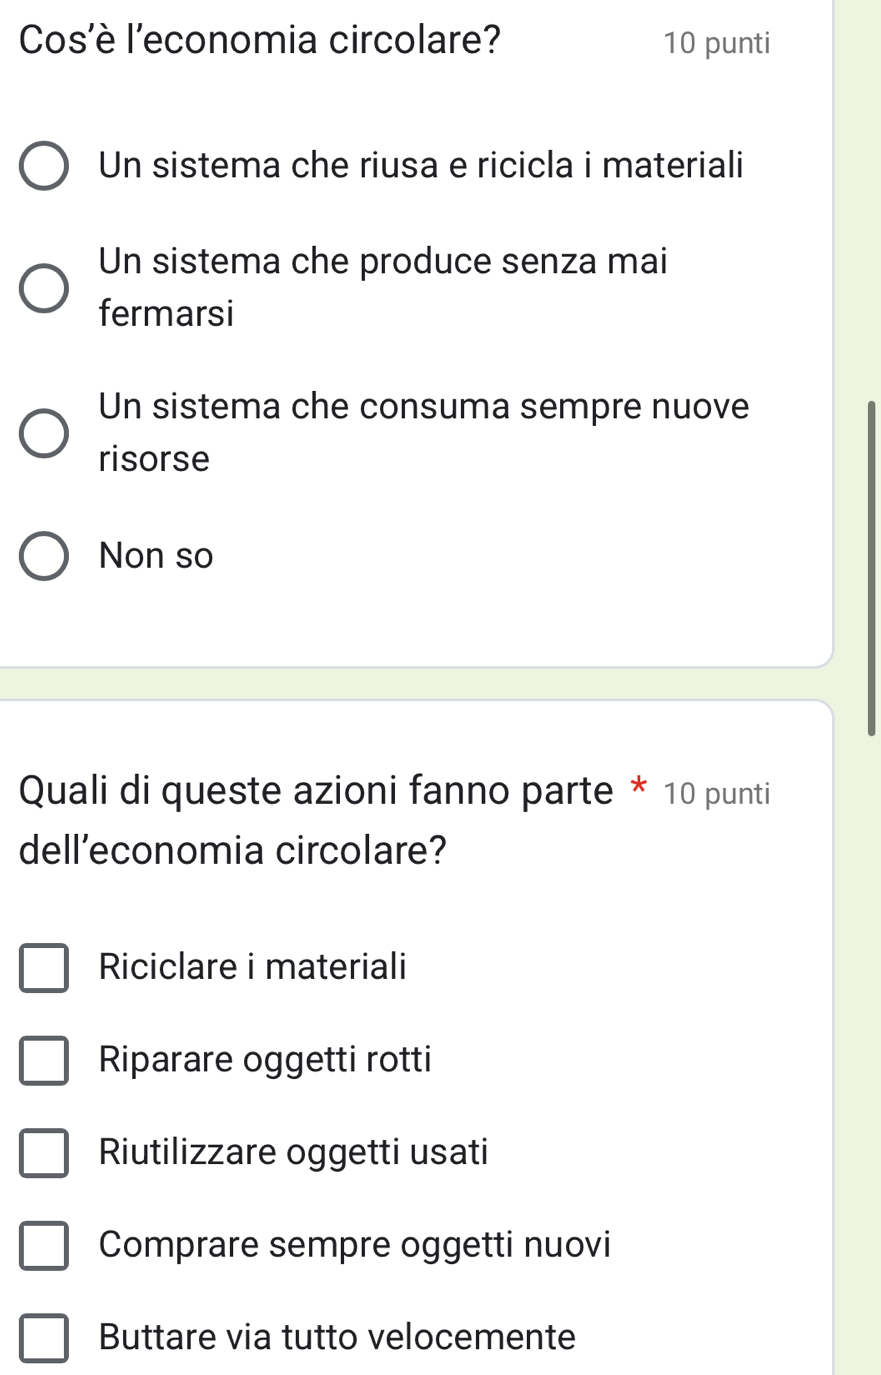Viewport: 881px width, 1375px height.
Task: Click the label text "Riutilizzare oggetti usati"
Action: point(294,1152)
